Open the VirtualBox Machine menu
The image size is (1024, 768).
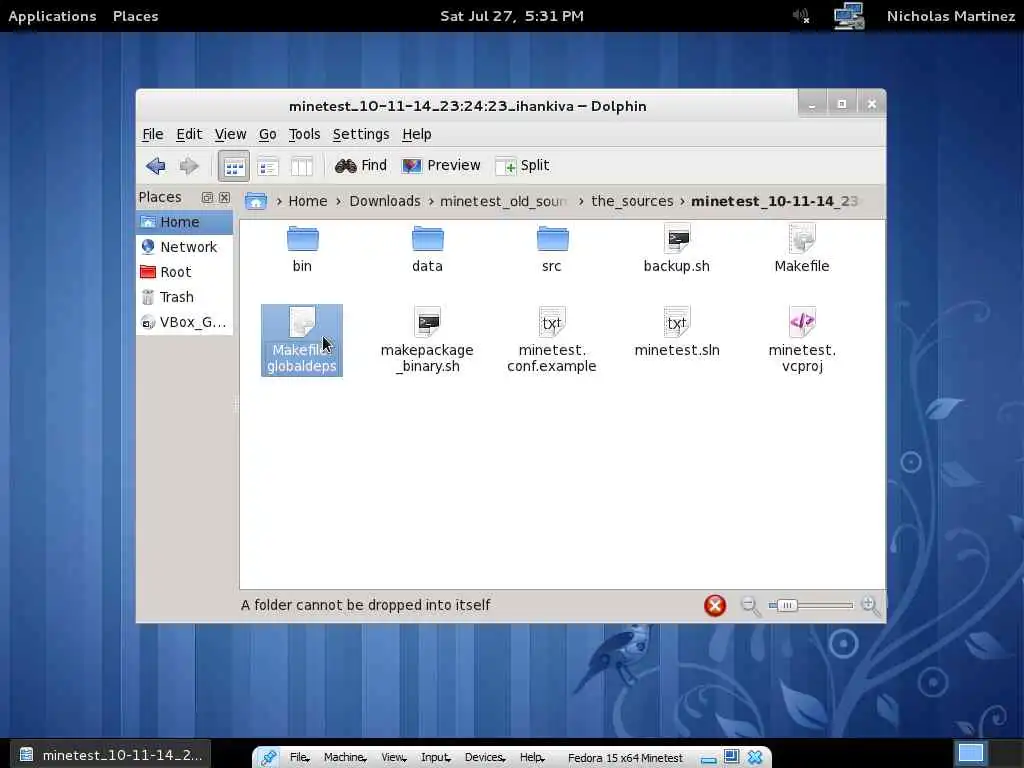click(345, 758)
